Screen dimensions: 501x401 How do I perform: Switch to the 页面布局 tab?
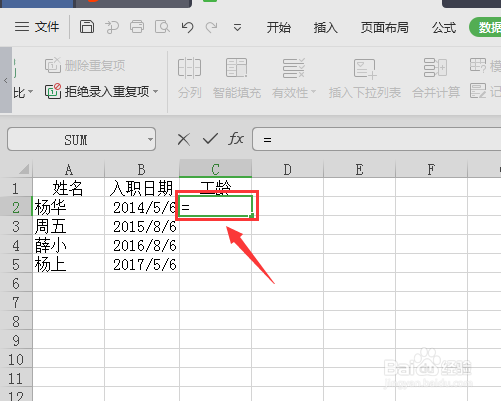[x=385, y=27]
